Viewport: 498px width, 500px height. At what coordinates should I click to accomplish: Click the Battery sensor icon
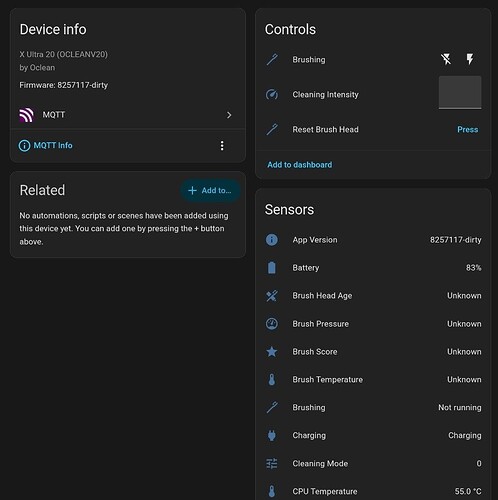(x=272, y=268)
